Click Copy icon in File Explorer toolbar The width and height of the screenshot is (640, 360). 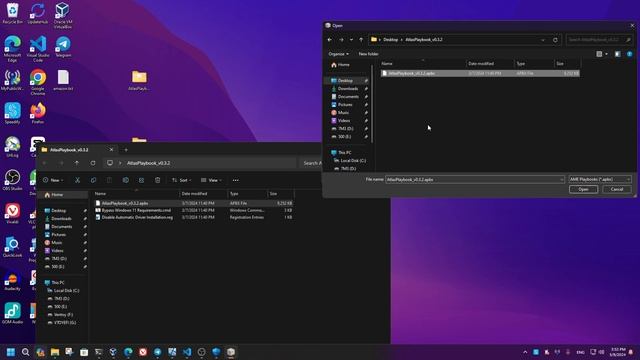[93, 180]
